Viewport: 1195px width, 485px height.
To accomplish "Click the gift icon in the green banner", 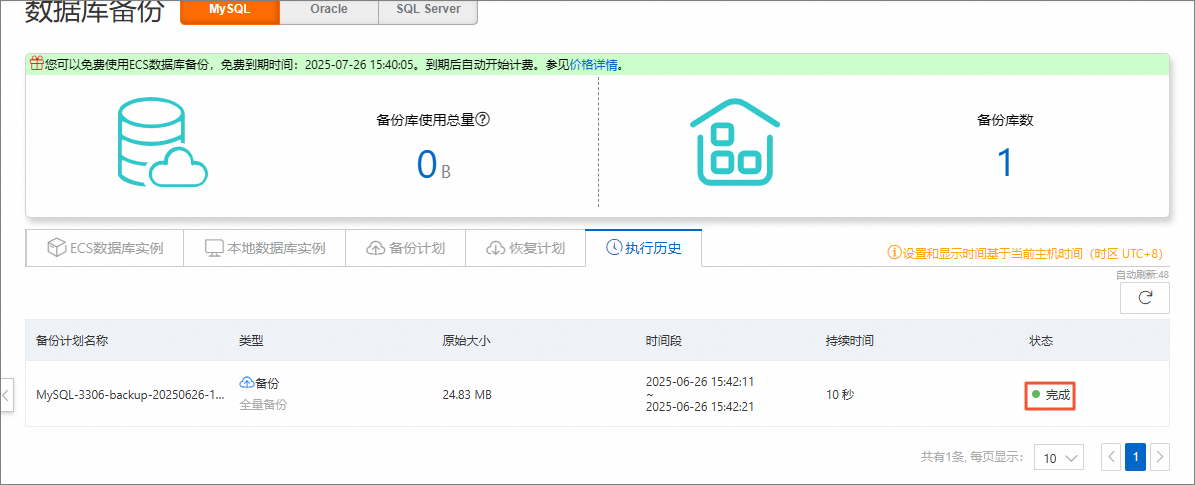I will click(36, 64).
